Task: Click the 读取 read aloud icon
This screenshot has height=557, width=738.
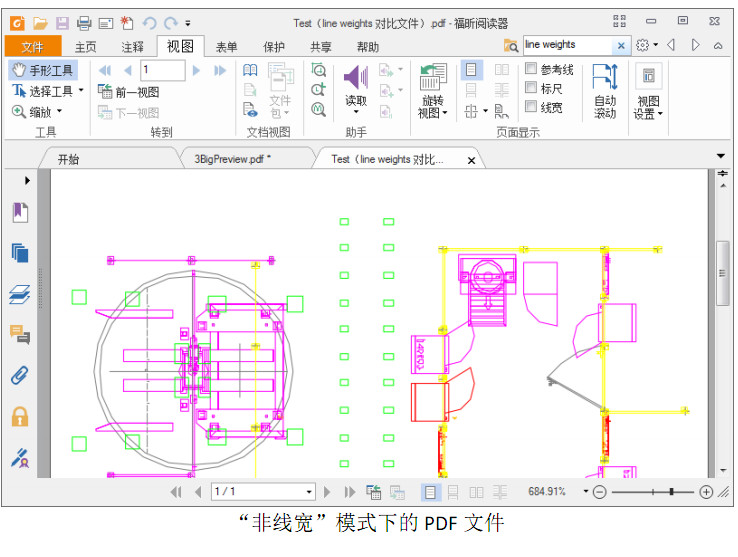Action: pyautogui.click(x=356, y=78)
